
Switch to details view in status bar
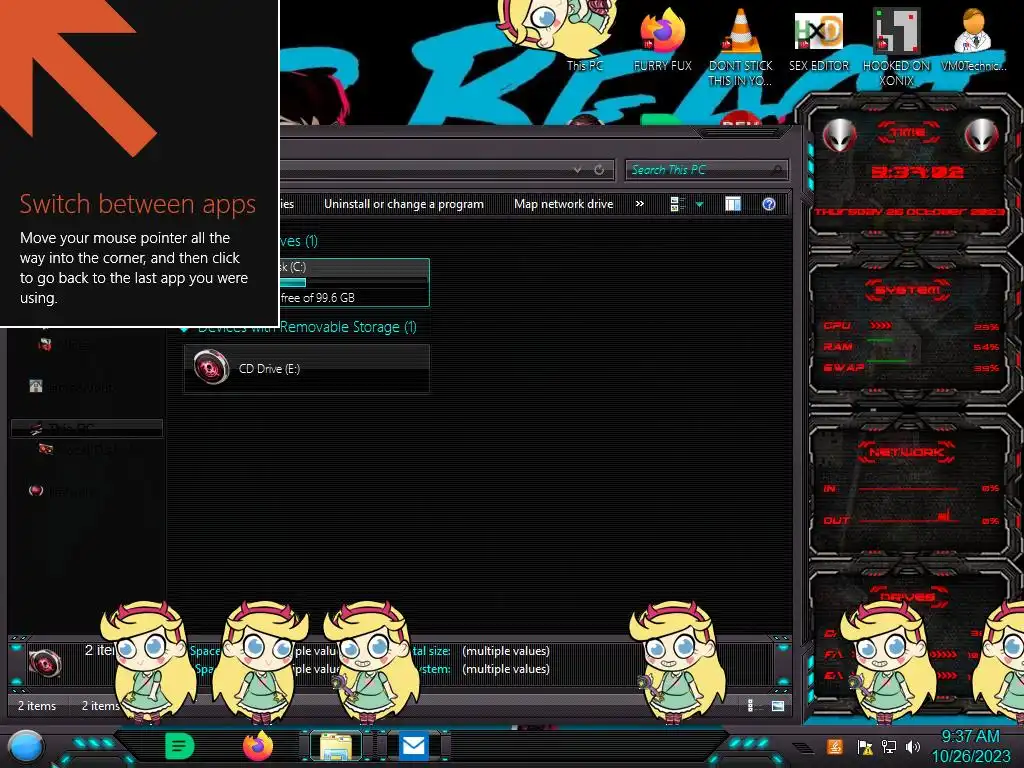tap(750, 705)
